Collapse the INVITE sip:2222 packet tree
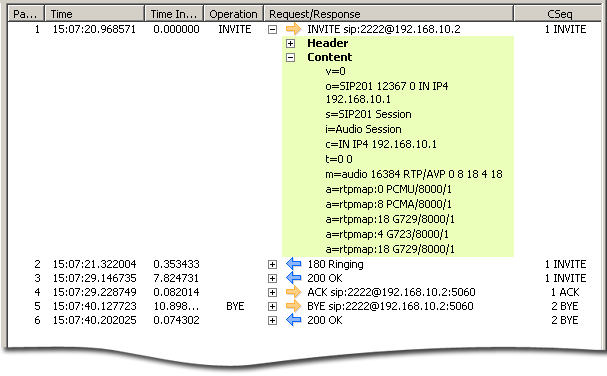Viewport: 607px width, 376px height. (273, 29)
